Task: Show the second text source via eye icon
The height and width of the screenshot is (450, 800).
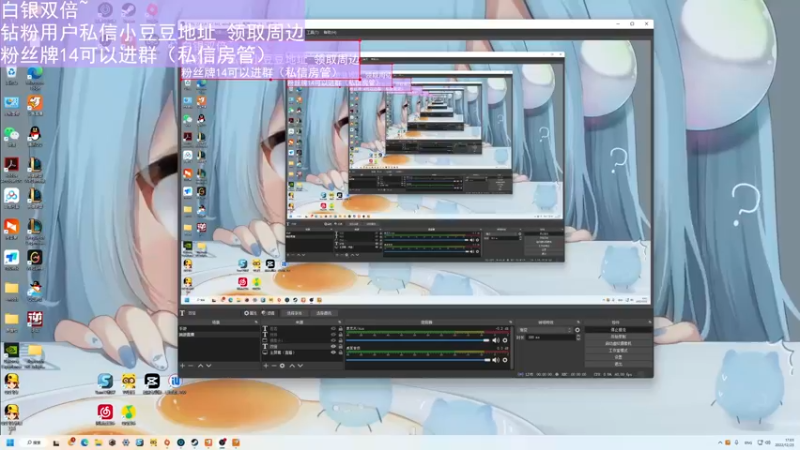Action: pos(334,334)
